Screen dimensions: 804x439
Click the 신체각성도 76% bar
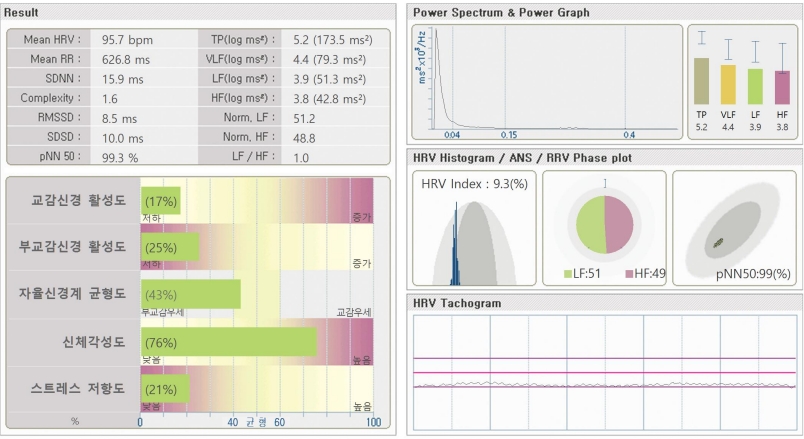pos(228,342)
